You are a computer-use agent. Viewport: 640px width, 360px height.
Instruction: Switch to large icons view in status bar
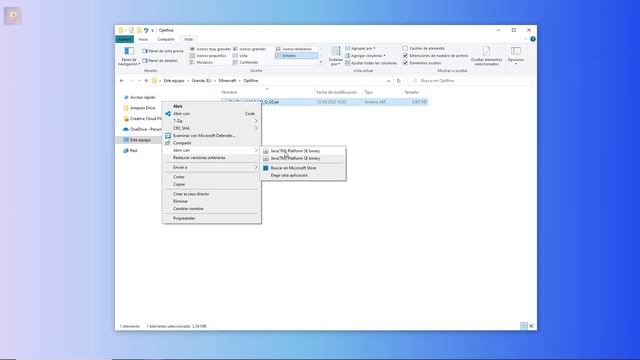pos(531,326)
